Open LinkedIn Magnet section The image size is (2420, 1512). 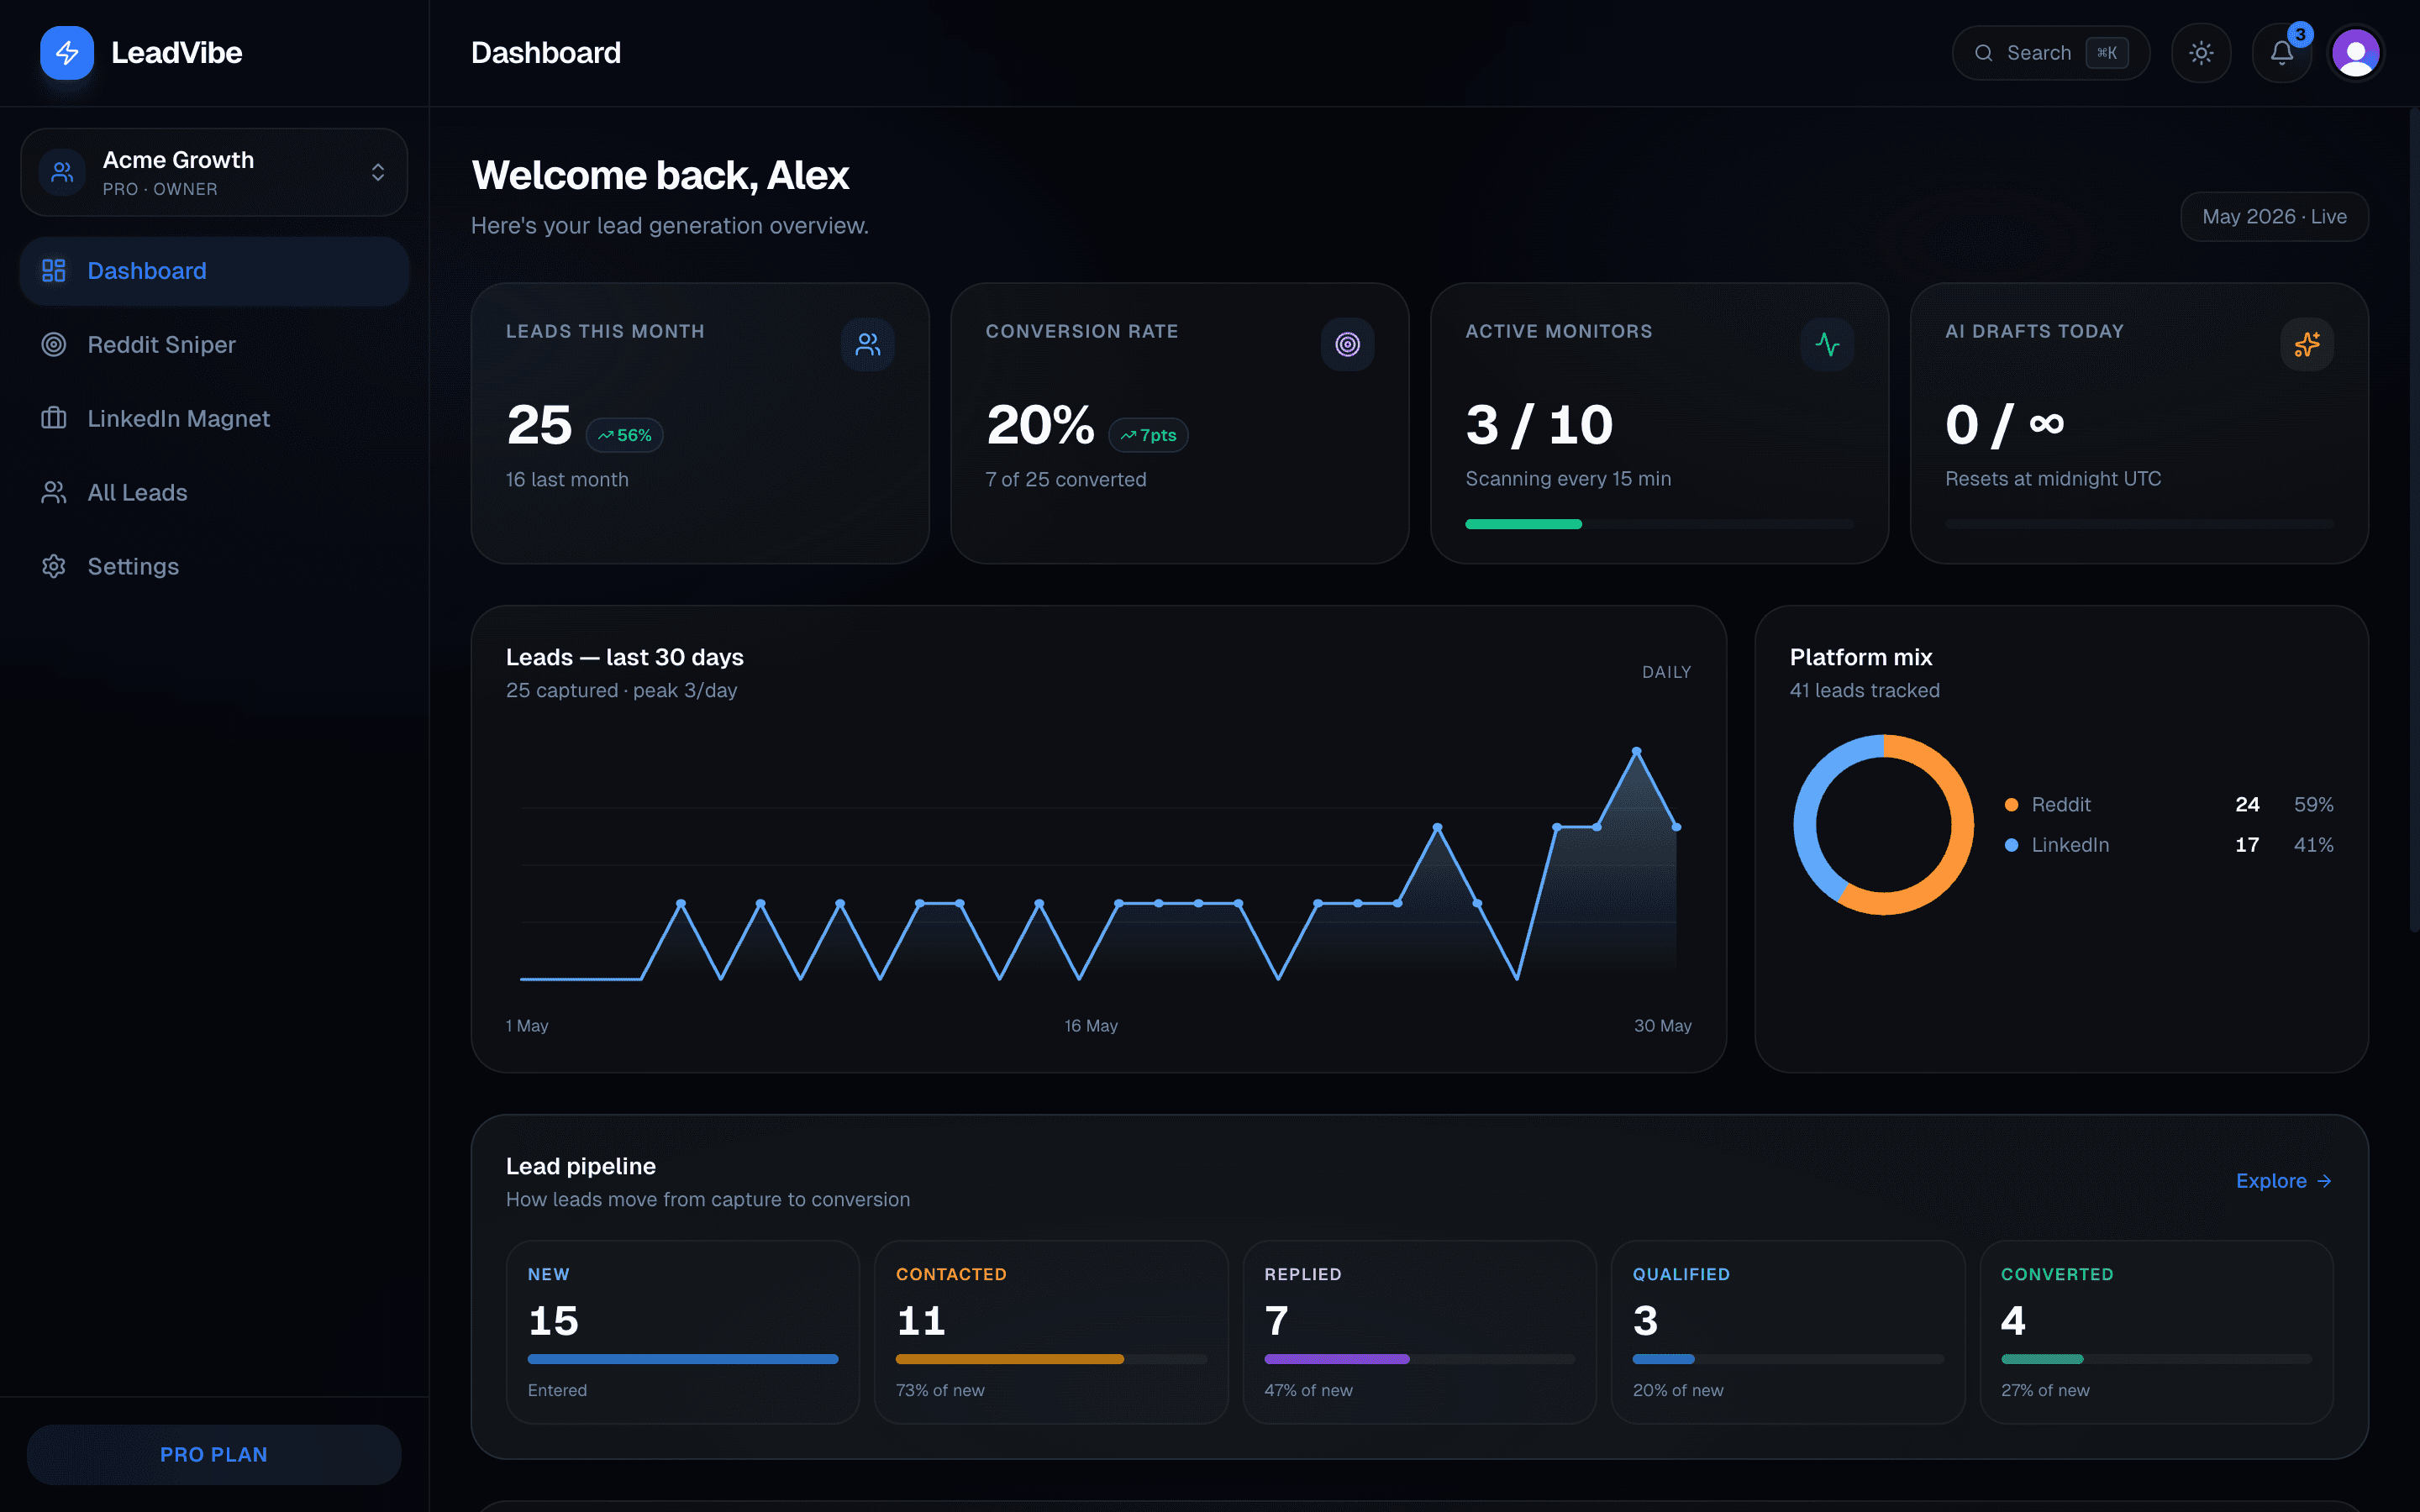(214, 419)
